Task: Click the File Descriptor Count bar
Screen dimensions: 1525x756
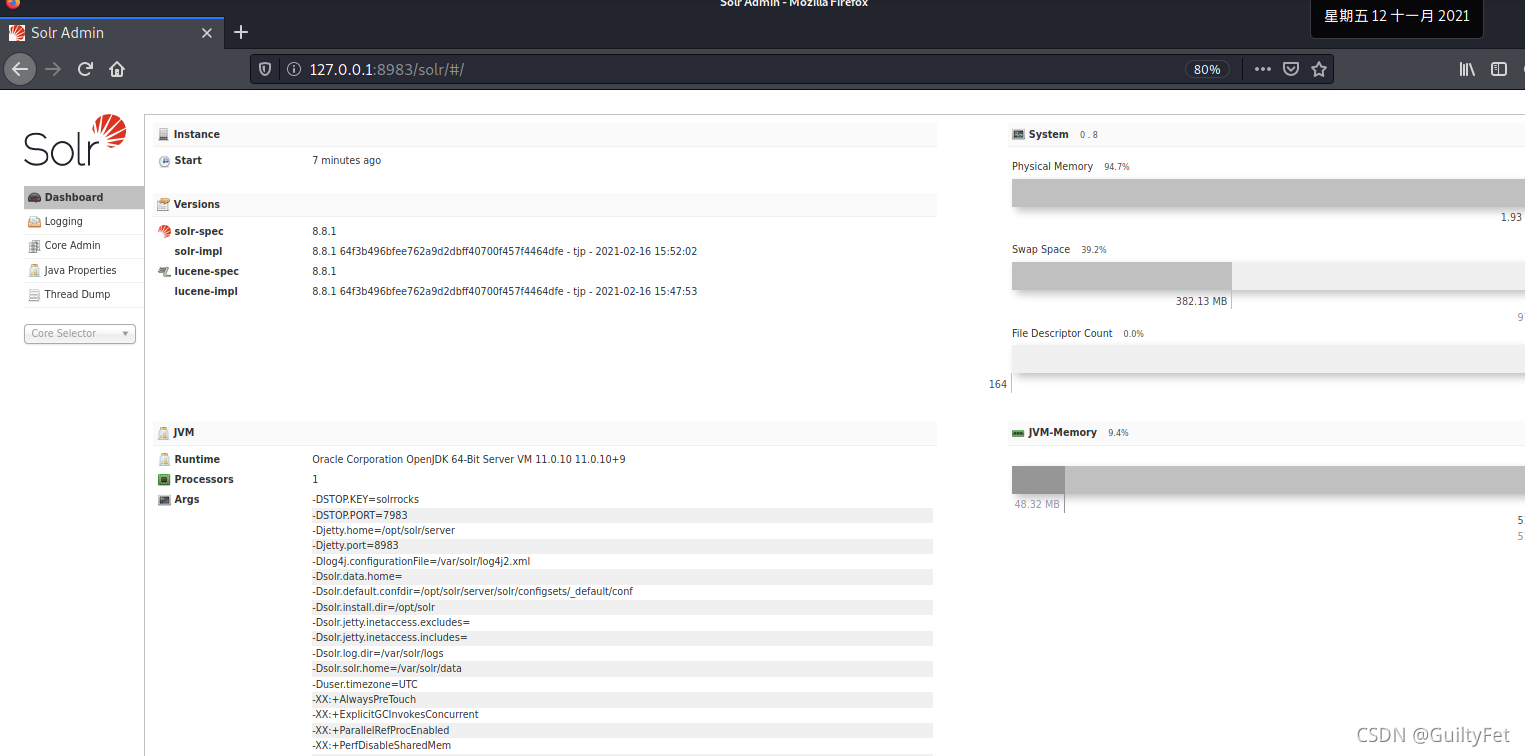Action: tap(1268, 359)
